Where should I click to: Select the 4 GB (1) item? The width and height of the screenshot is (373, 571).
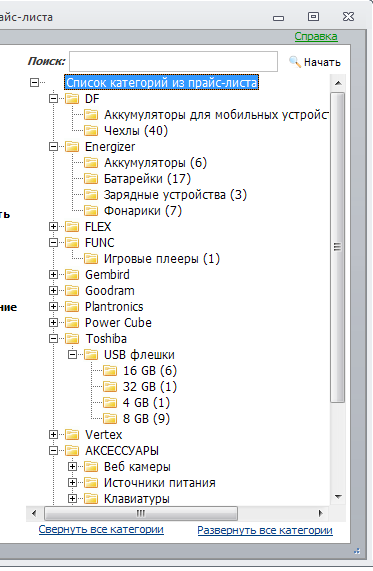[146, 403]
